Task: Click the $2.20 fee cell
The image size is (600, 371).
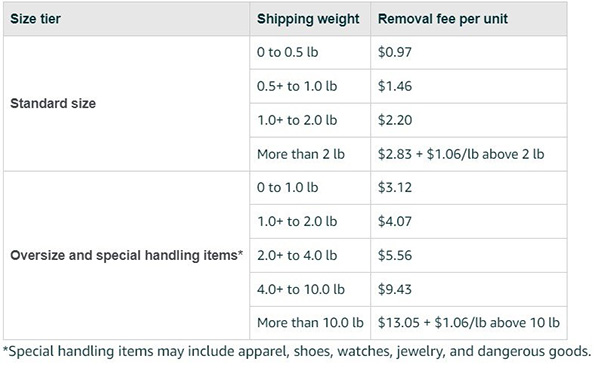Action: [469, 120]
